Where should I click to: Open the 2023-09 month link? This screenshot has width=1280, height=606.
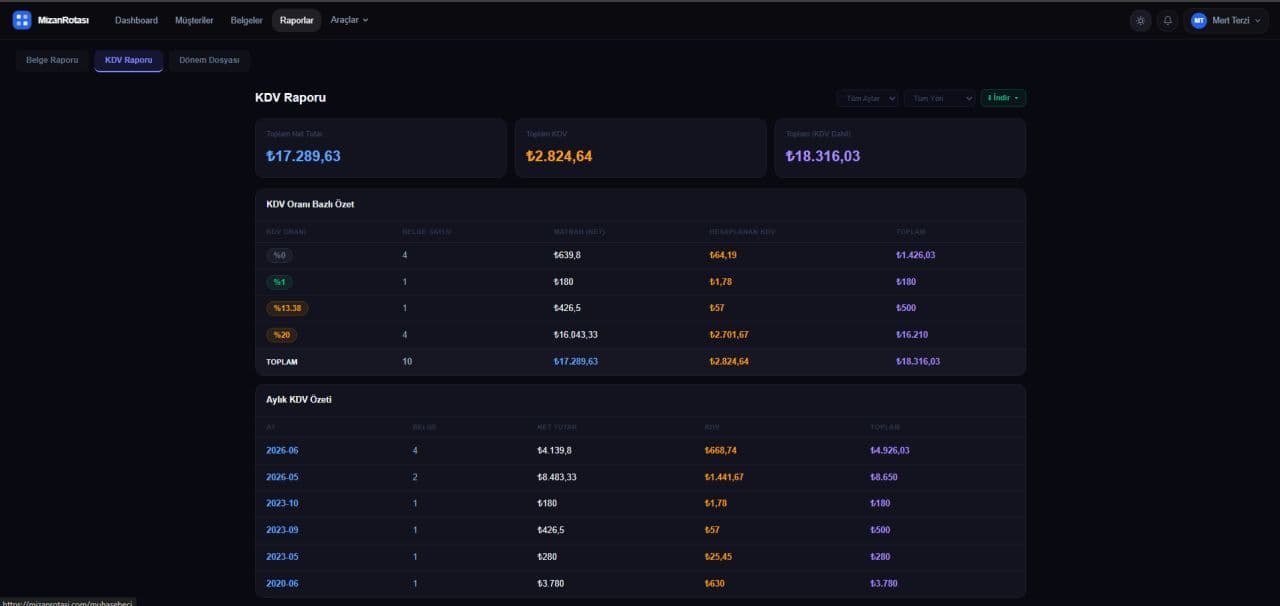(282, 530)
